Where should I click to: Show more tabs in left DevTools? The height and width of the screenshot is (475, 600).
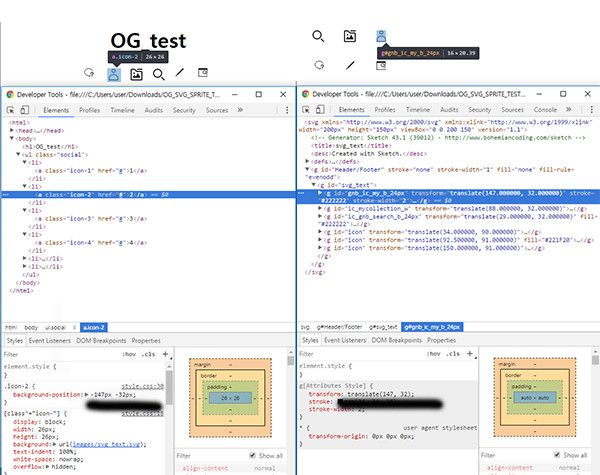pos(240,110)
